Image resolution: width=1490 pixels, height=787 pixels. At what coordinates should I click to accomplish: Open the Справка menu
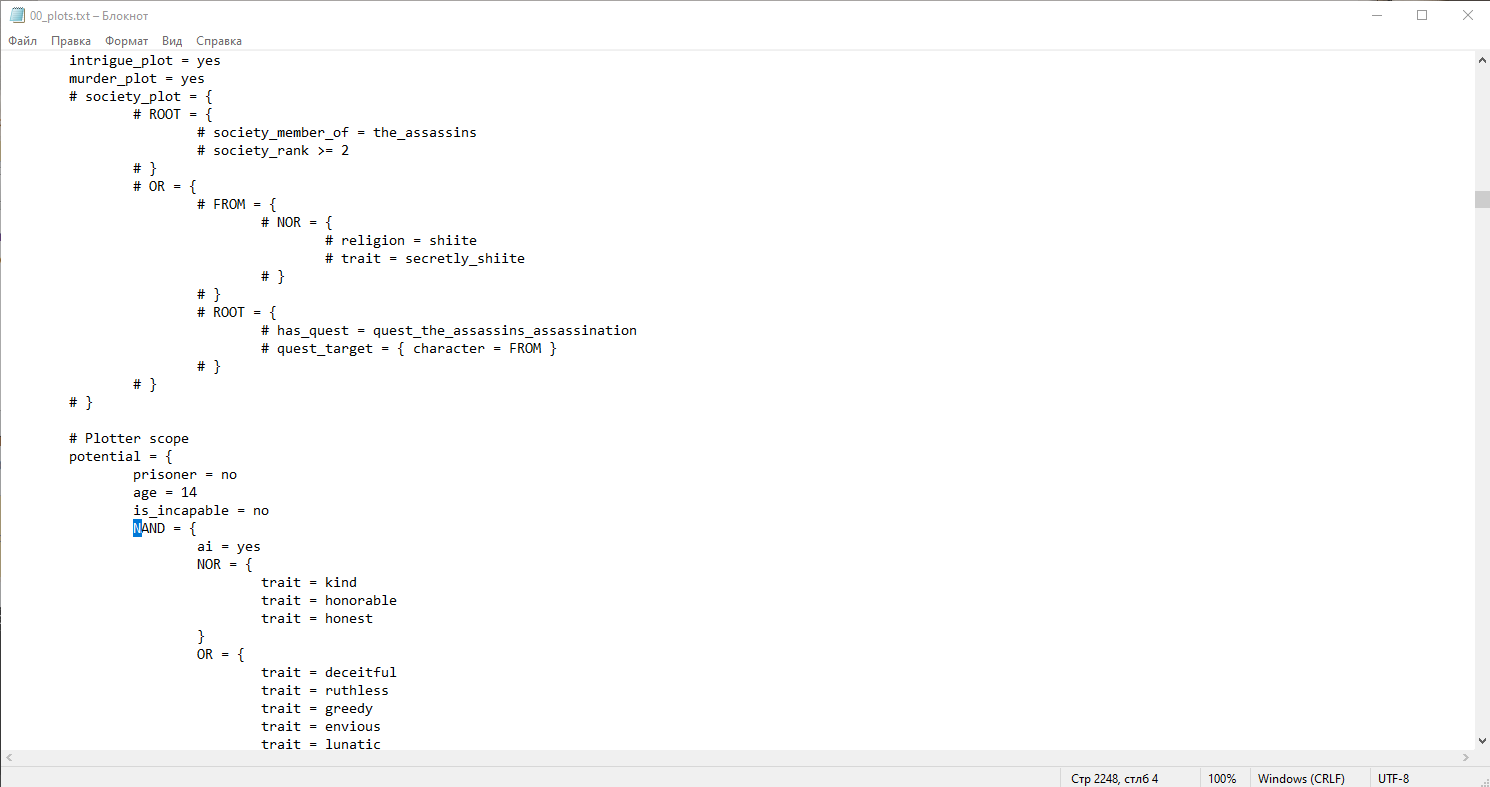pos(219,41)
